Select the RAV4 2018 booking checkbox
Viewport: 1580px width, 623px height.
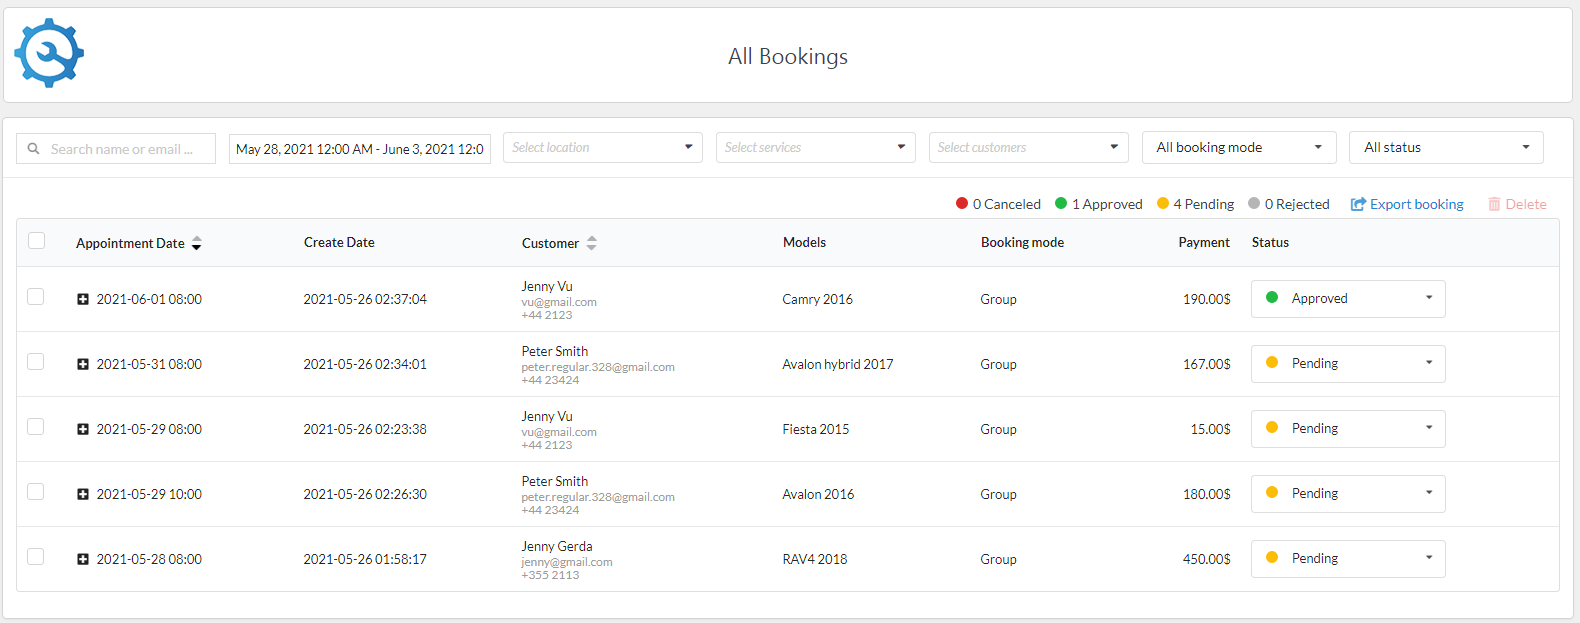coord(36,557)
